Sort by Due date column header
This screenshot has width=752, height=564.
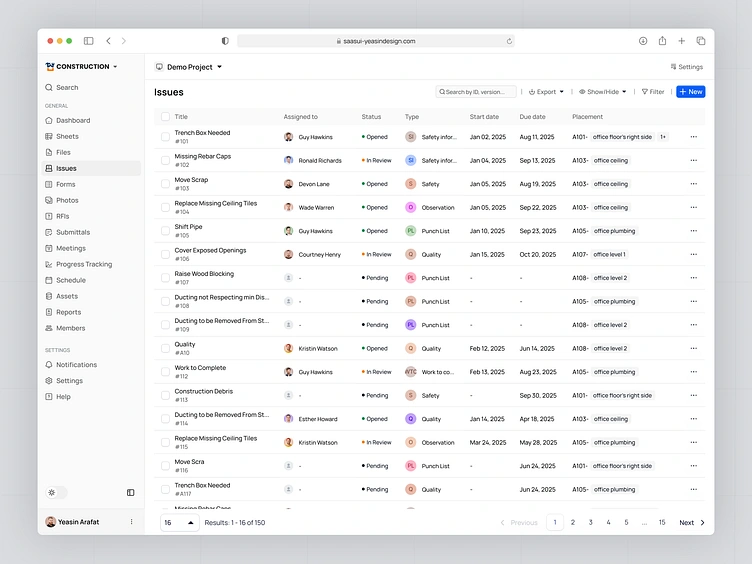pos(532,117)
